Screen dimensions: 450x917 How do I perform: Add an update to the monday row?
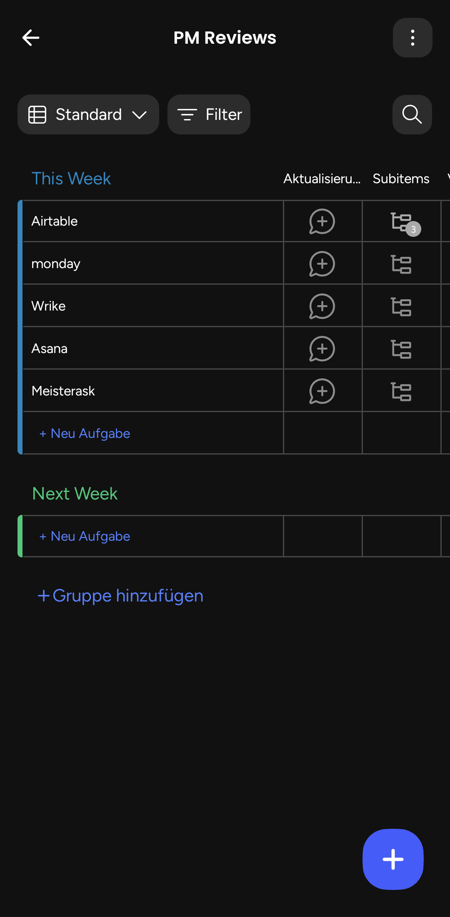(322, 264)
